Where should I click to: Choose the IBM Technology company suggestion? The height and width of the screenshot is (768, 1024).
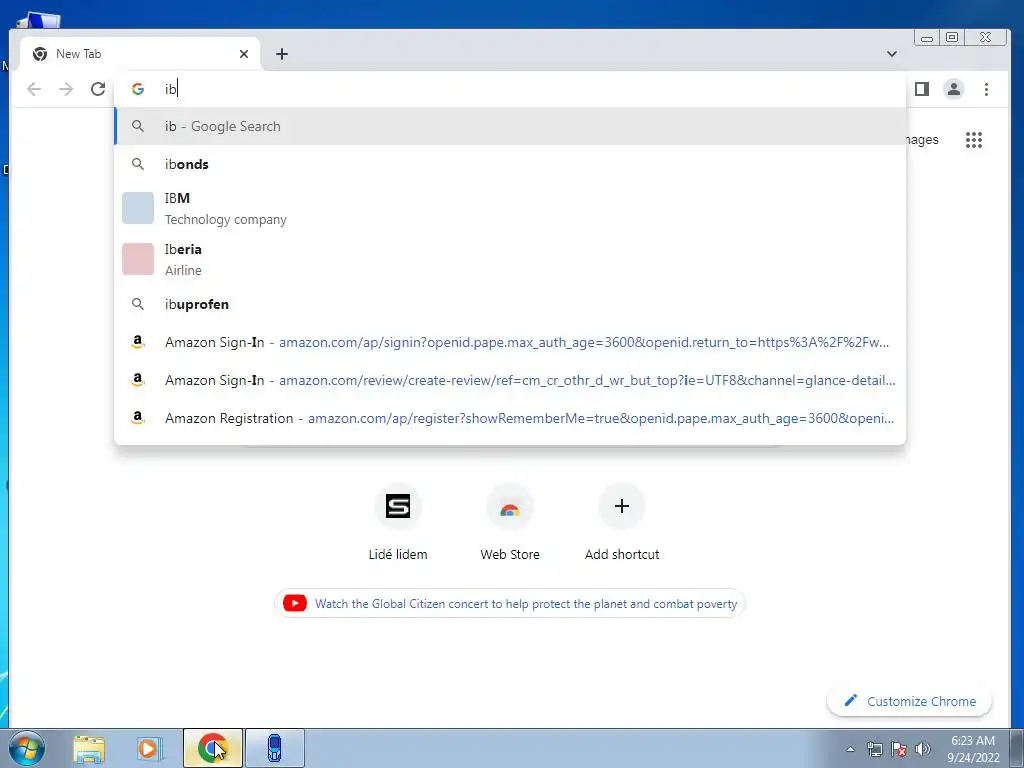[x=510, y=208]
